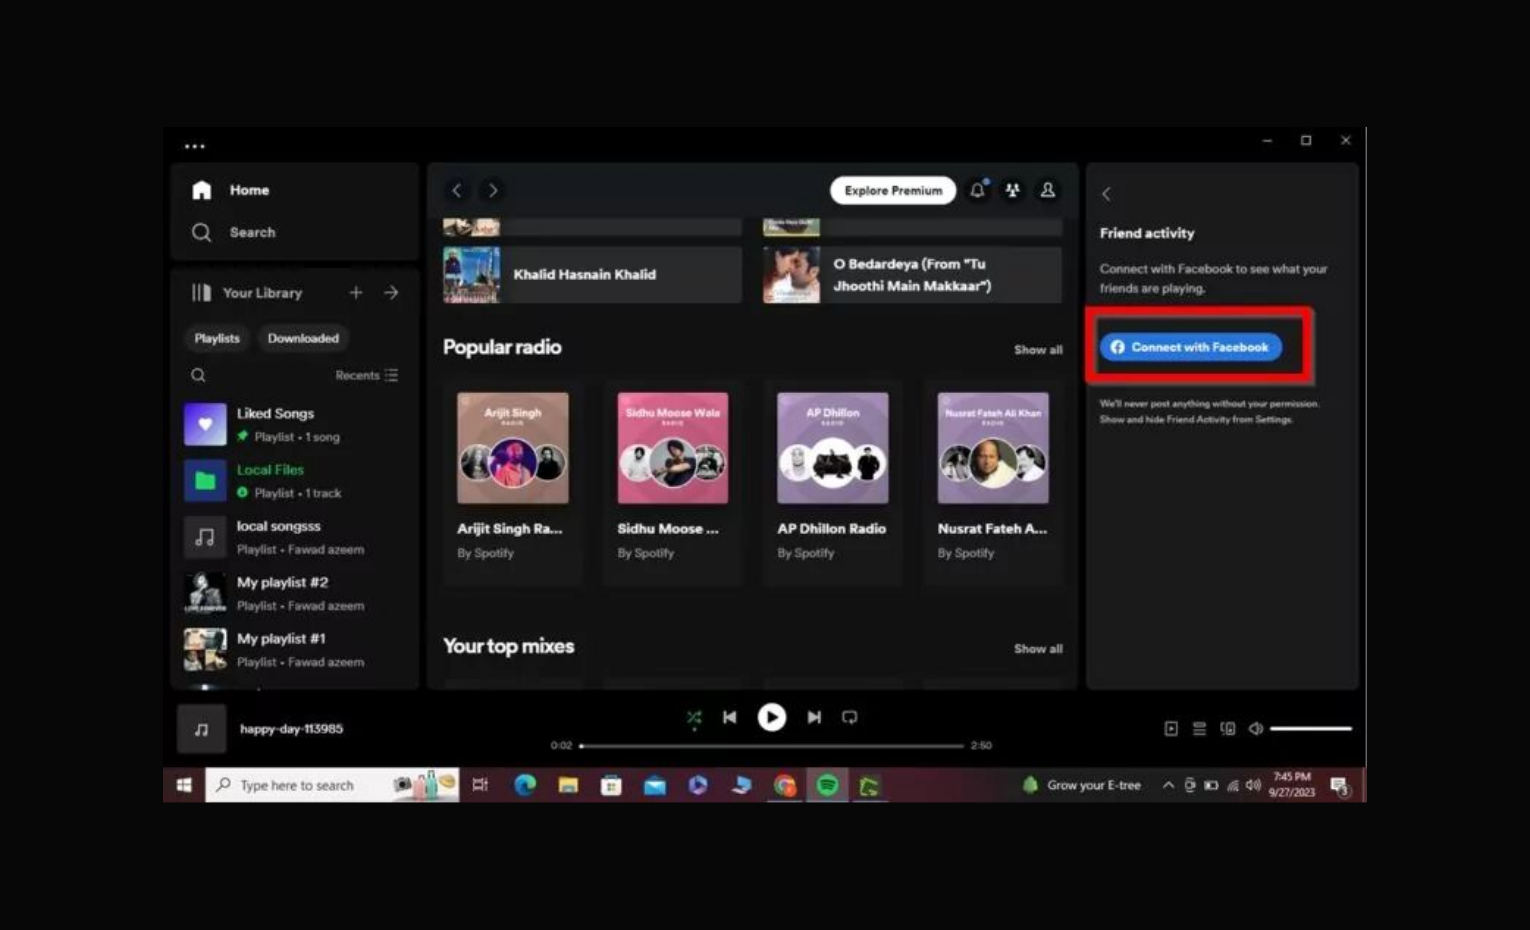The height and width of the screenshot is (930, 1530).
Task: Open Khalid Hasnain Khalid card
Action: click(x=592, y=274)
